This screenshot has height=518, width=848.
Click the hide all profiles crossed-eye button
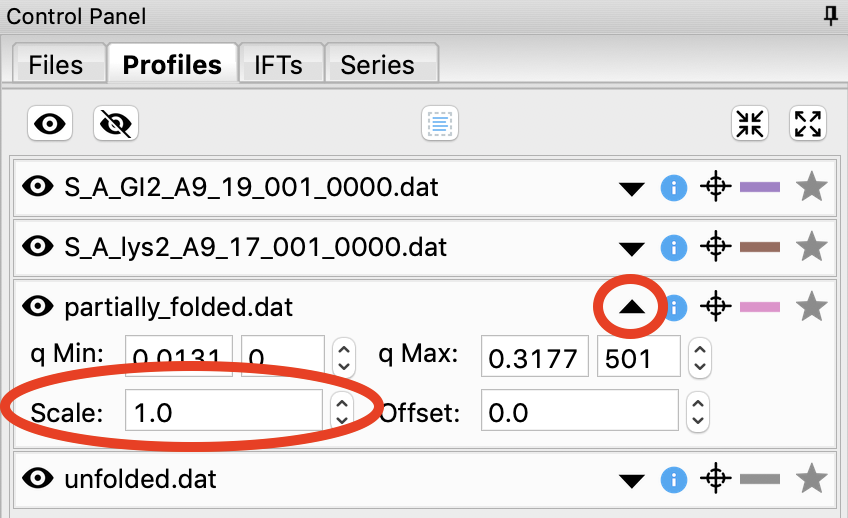click(x=116, y=124)
